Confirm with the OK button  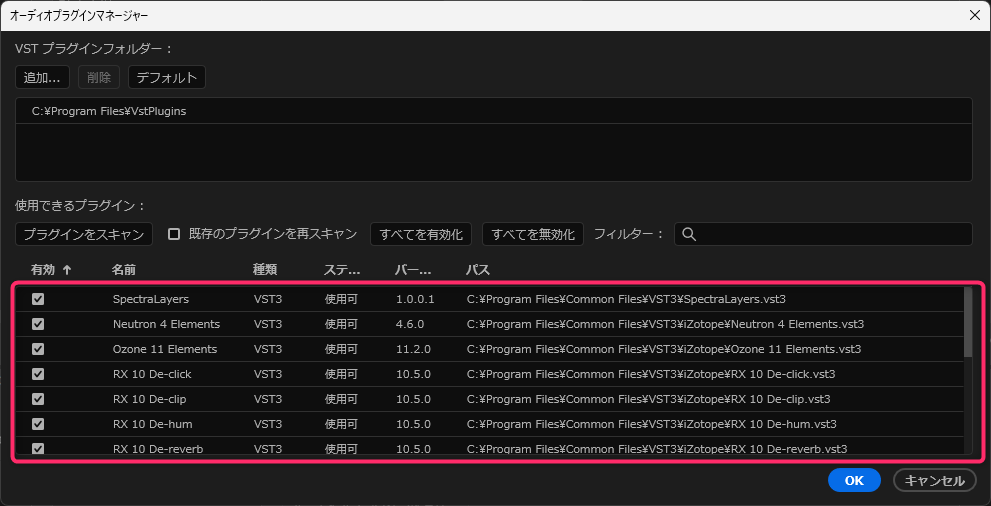[x=853, y=480]
